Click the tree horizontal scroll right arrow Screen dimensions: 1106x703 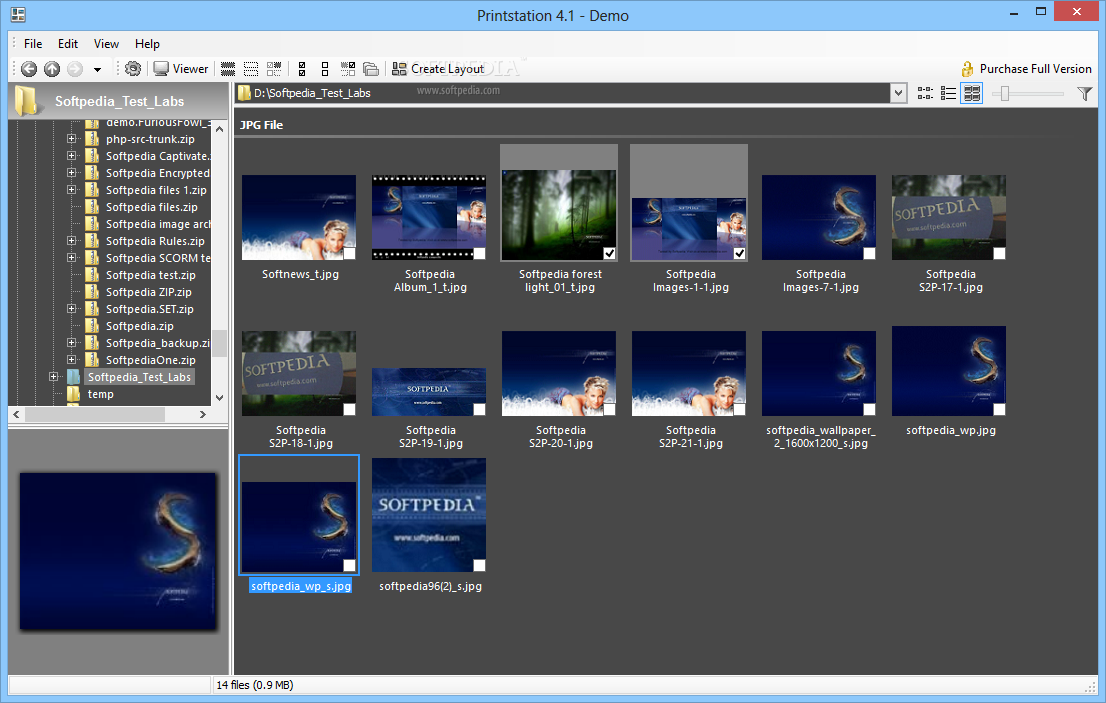[x=203, y=415]
